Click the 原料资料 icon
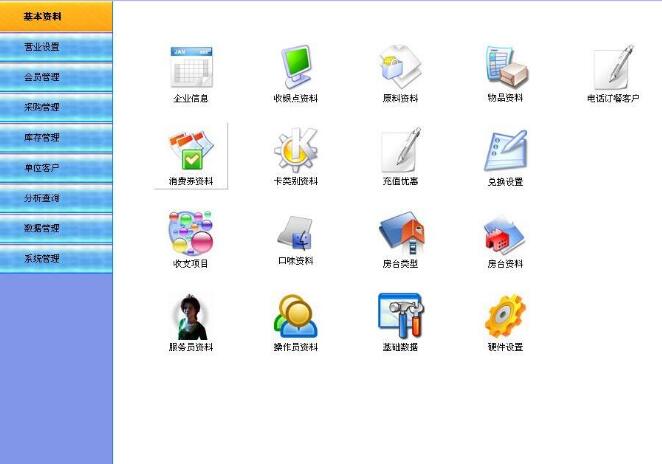 (400, 68)
